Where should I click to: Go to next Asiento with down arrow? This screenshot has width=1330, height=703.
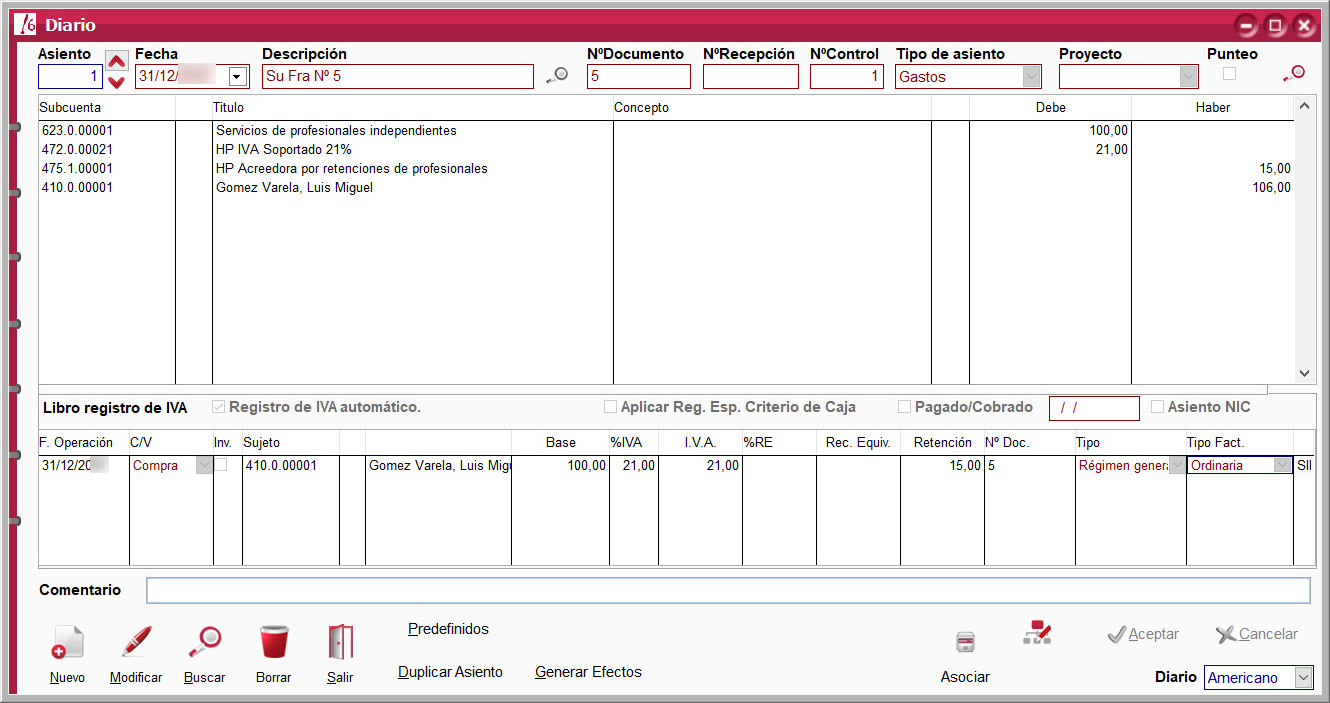(x=117, y=81)
